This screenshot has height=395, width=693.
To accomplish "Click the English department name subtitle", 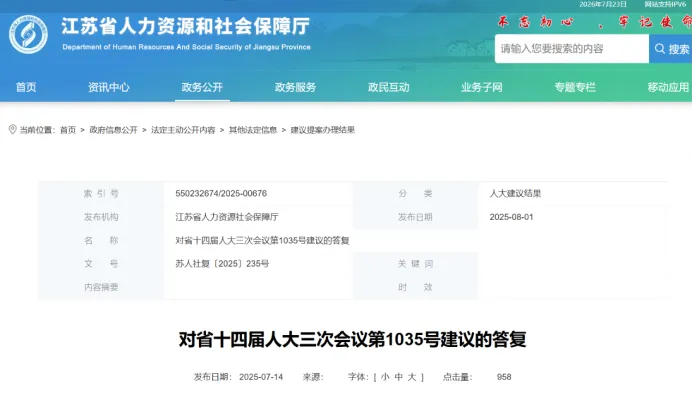I will 186,47.
